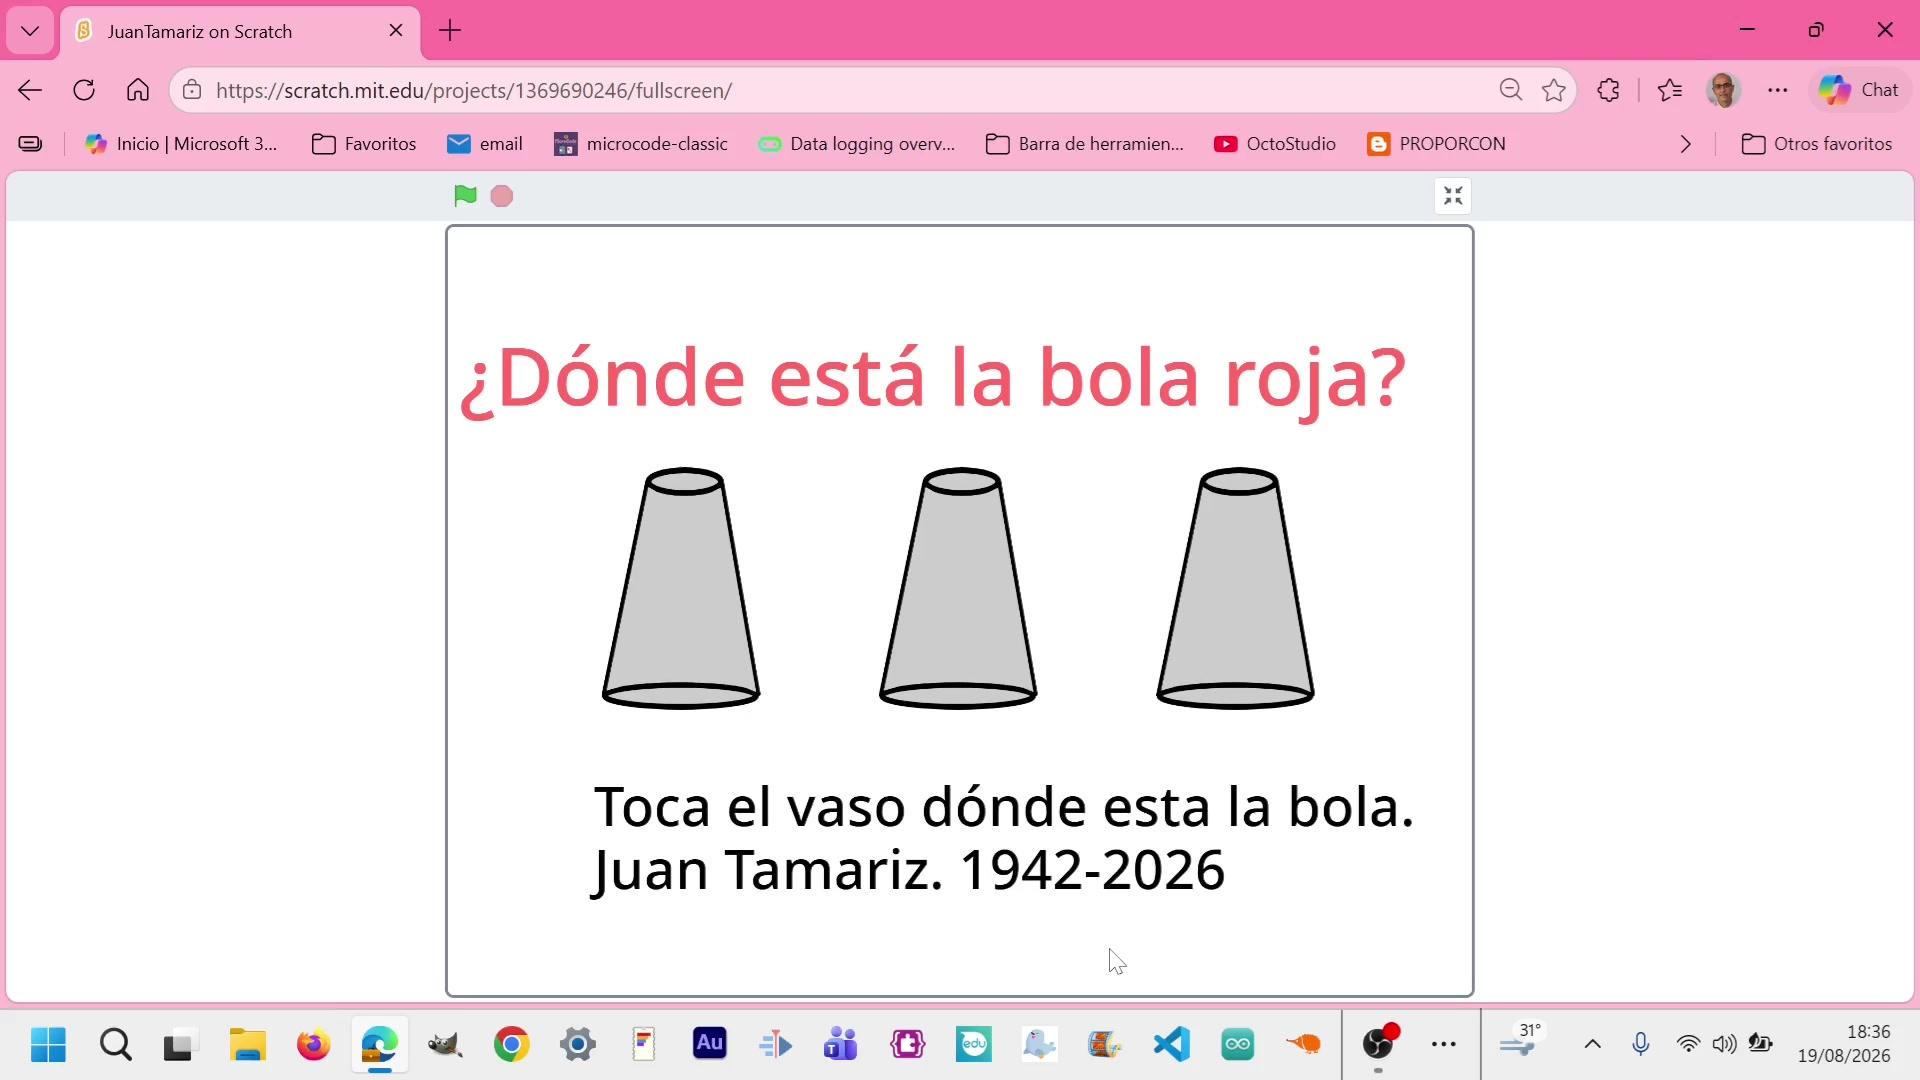Open Task View on the taskbar
This screenshot has height=1080, width=1920.
tap(180, 1045)
